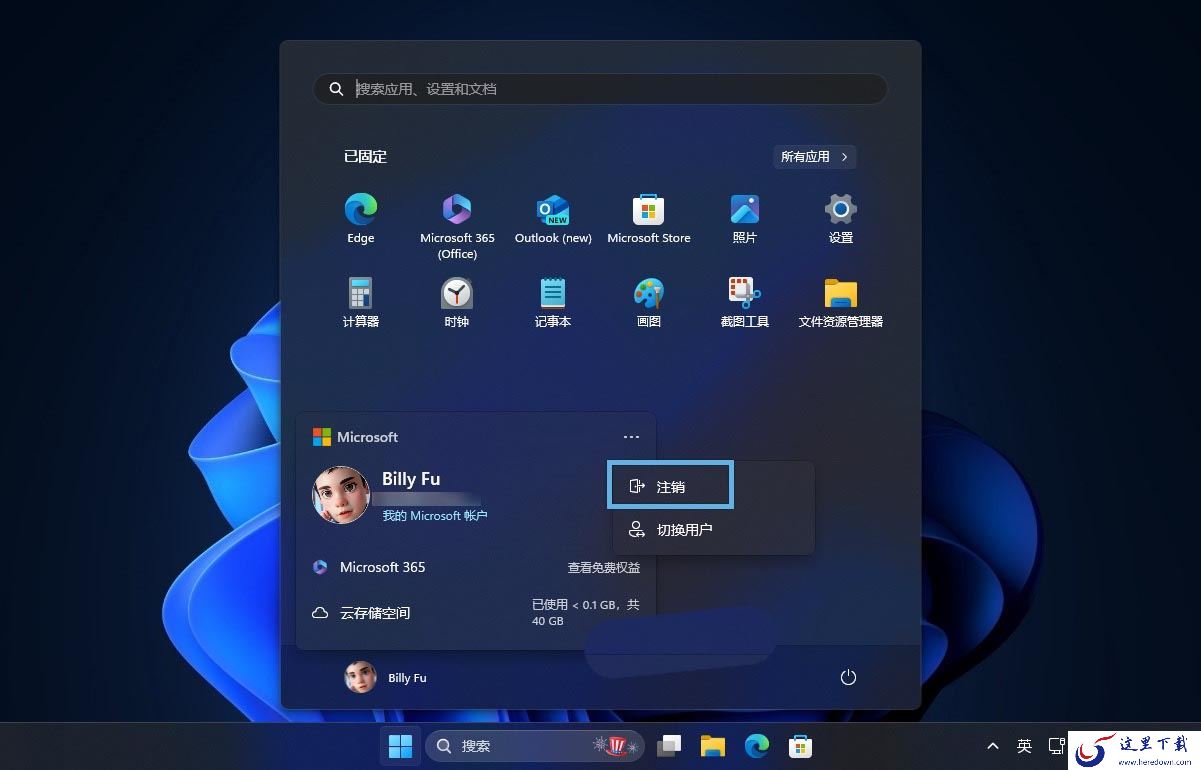
Task: Open Outlook (new) from pinned apps
Action: 553,218
